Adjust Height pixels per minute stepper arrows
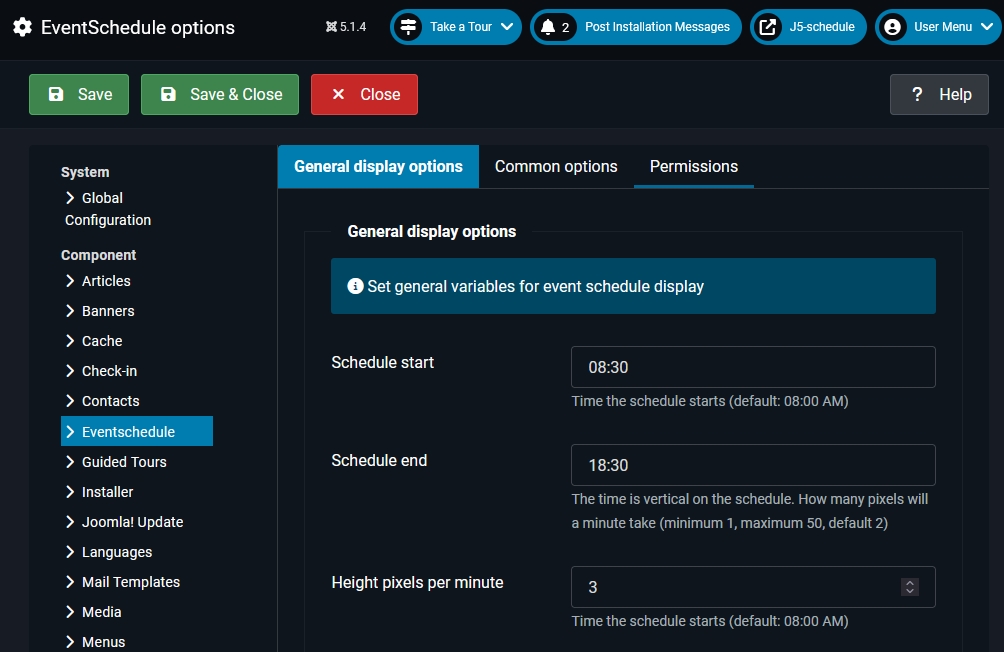Image resolution: width=1004 pixels, height=652 pixels. 909,587
